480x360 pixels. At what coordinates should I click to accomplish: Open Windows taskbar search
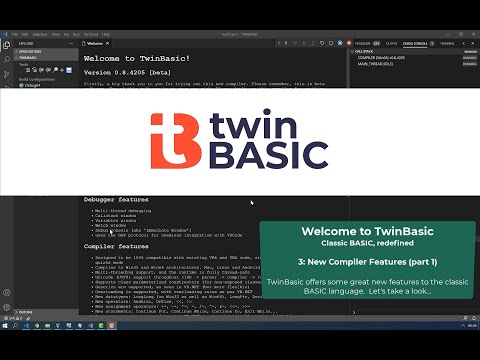15,326
